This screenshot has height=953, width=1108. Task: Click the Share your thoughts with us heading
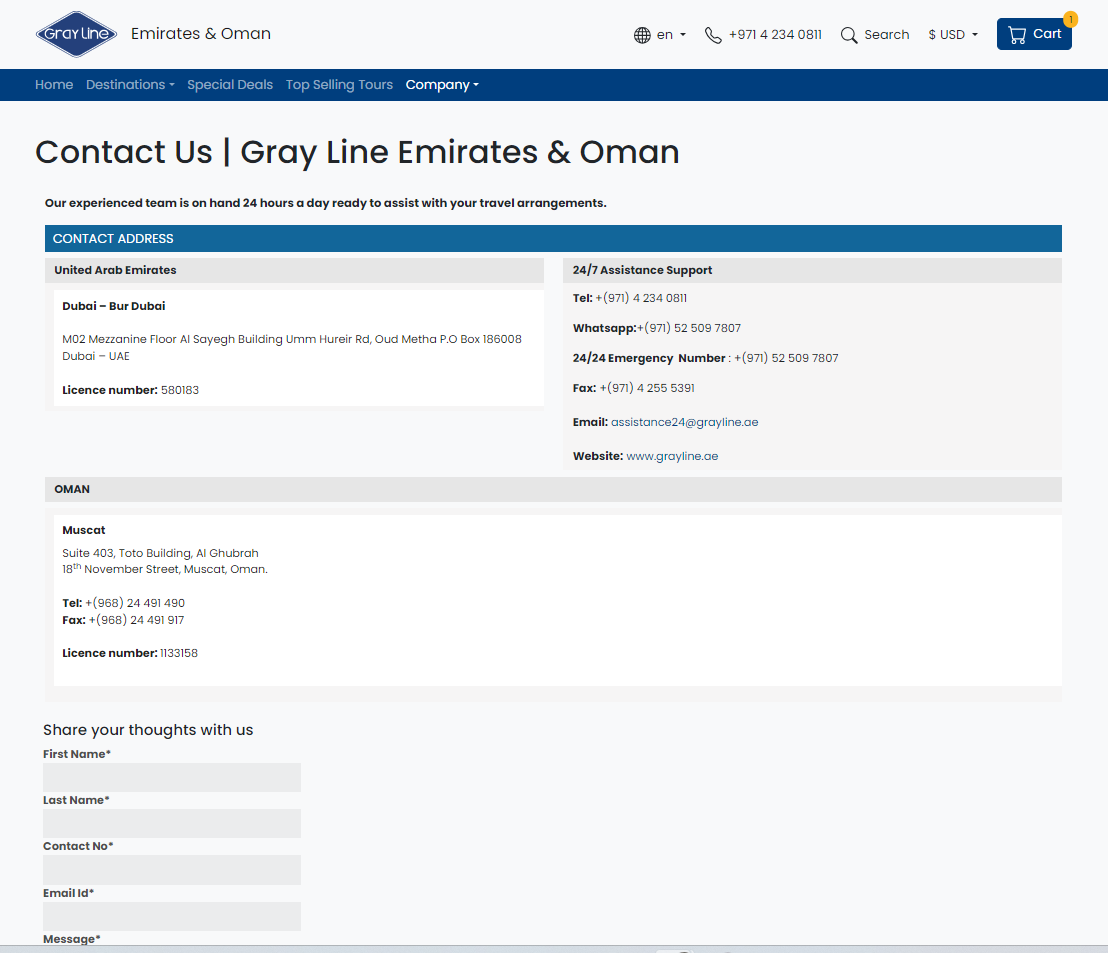click(x=148, y=730)
